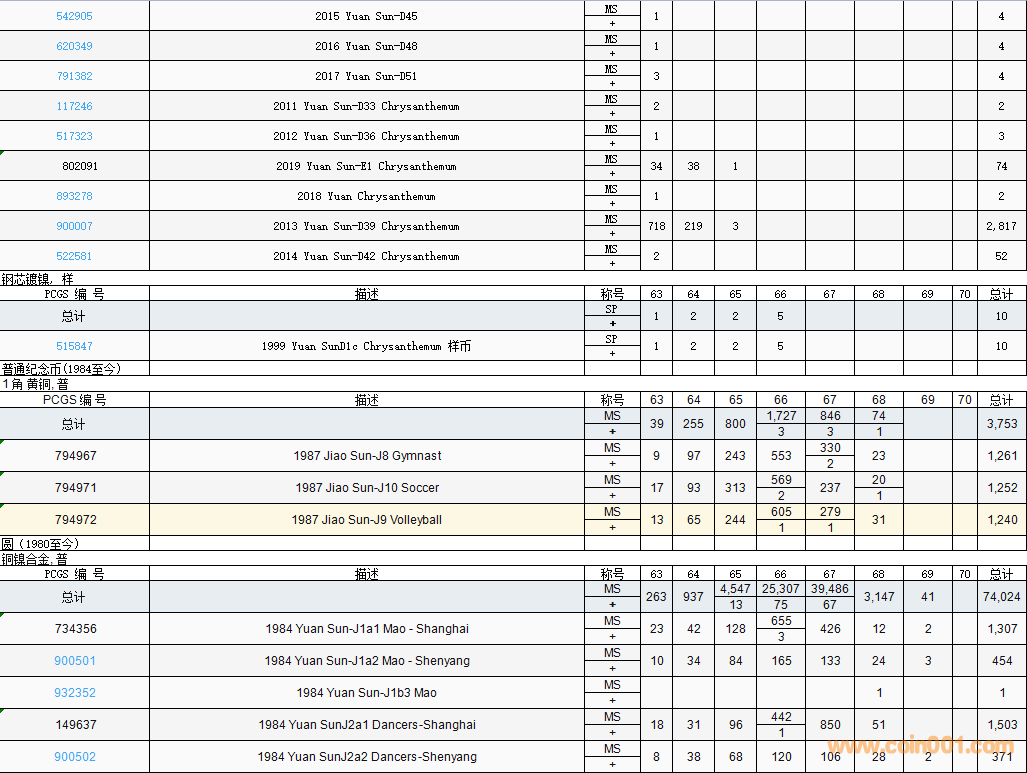Select the 1987 Jiao Sun-J10 Soccer description

(x=367, y=488)
